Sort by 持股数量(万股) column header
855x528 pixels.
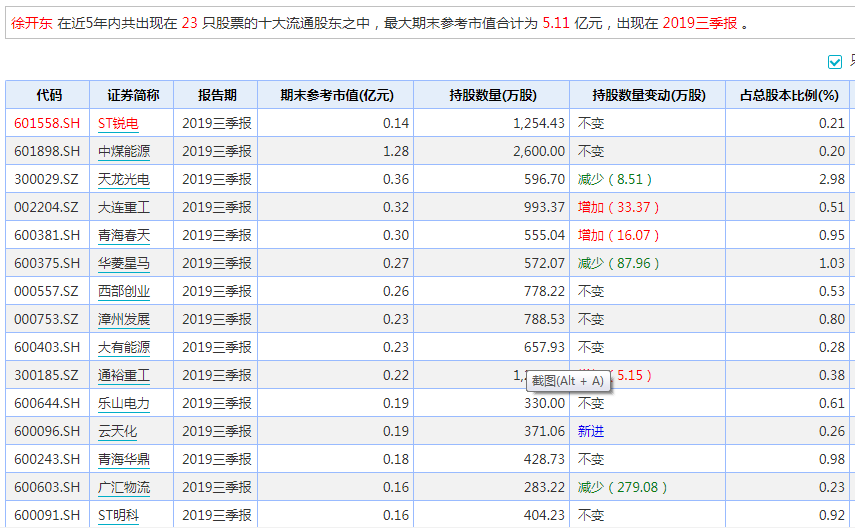tap(492, 95)
